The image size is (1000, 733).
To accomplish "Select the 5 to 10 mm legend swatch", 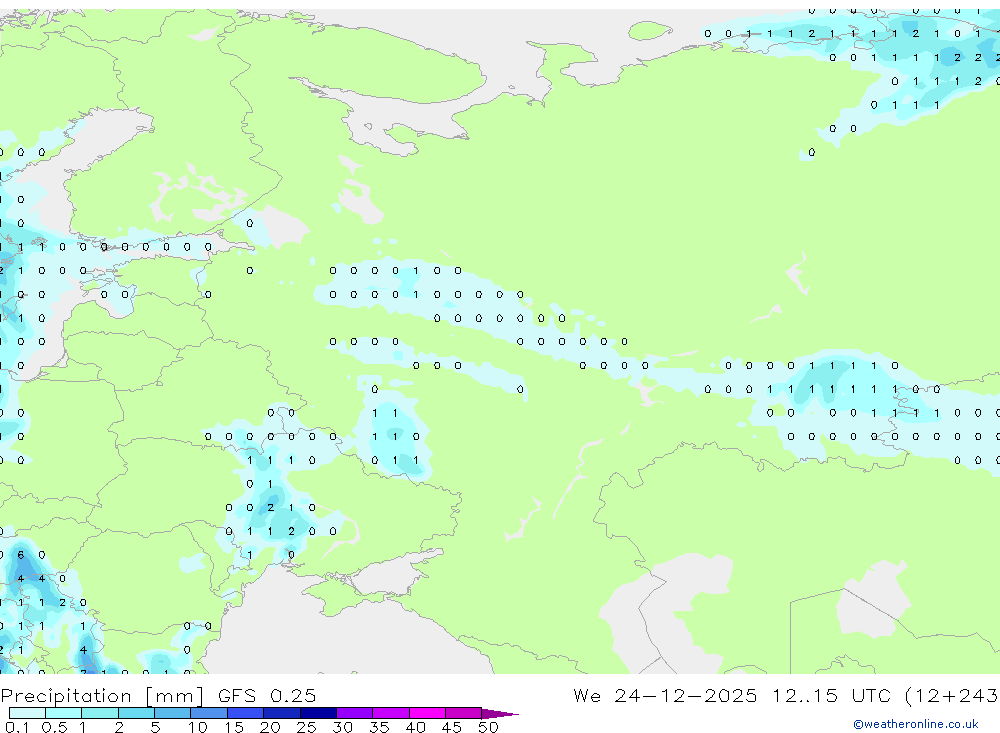I will (172, 713).
